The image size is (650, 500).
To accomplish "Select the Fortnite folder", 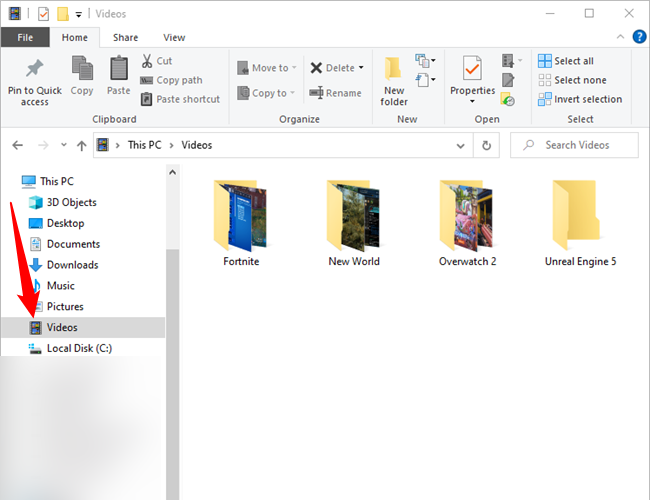I will (241, 223).
